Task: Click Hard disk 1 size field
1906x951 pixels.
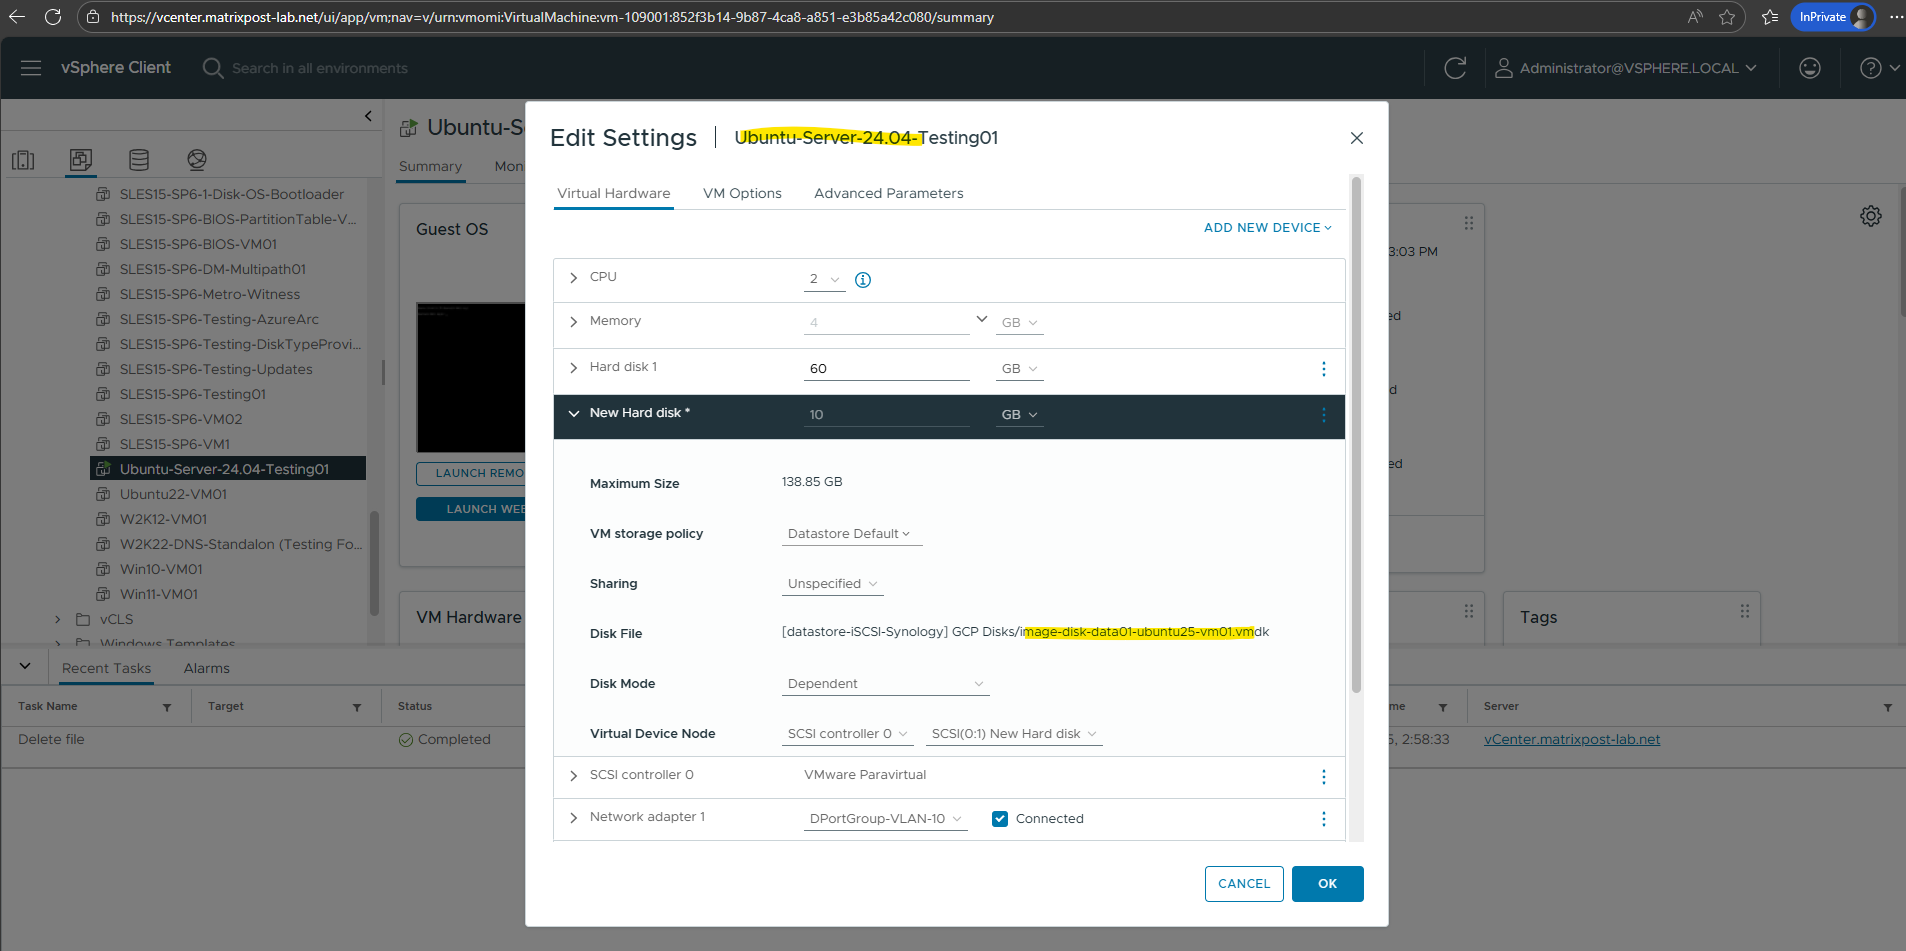Action: pyautogui.click(x=887, y=369)
